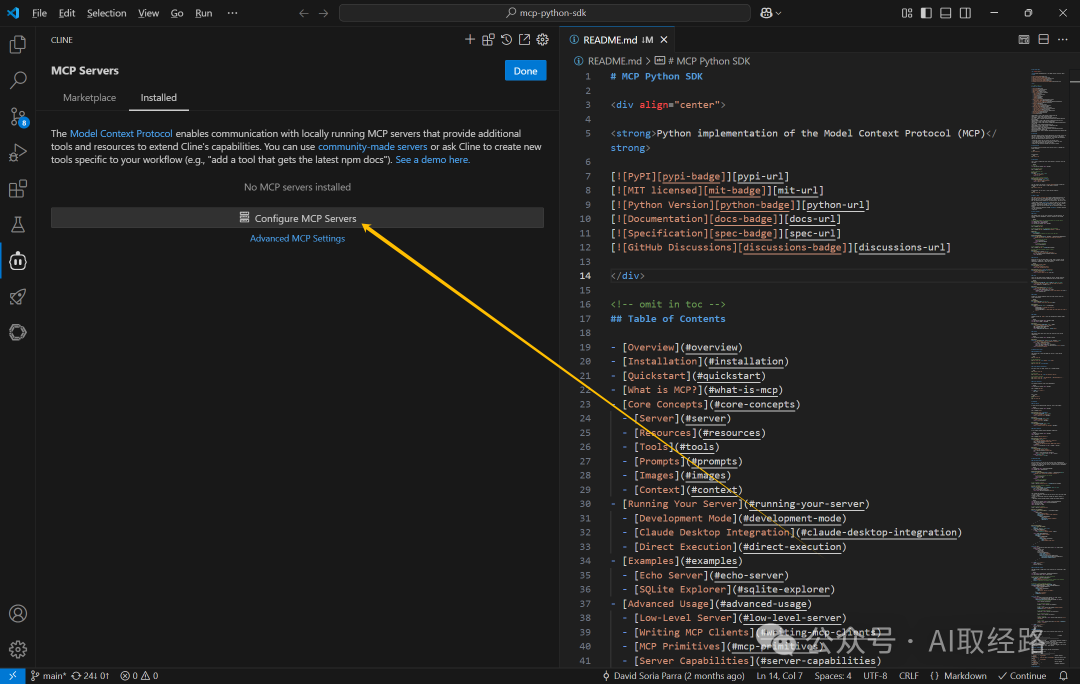
Task: Open the Selection menu
Action: [x=107, y=13]
